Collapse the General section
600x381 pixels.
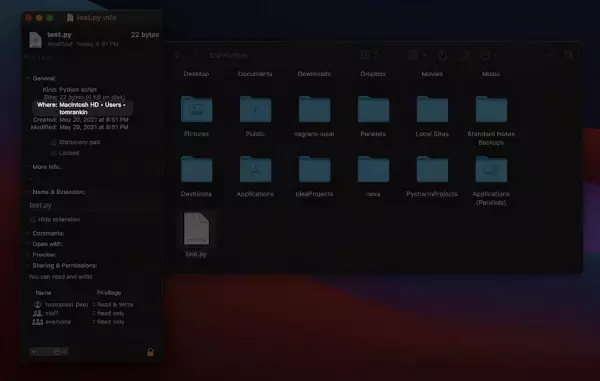(x=28, y=78)
